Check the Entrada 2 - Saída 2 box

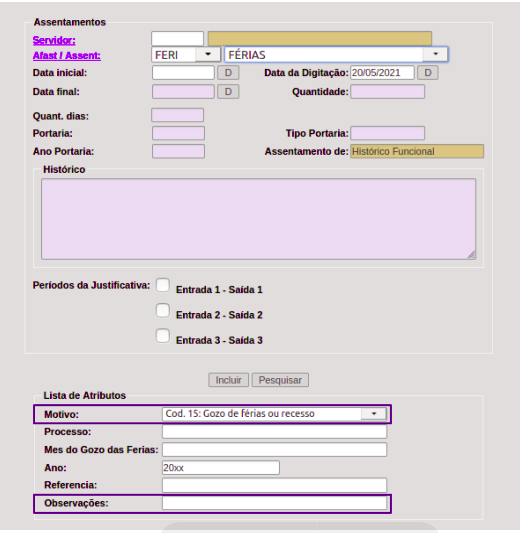click(163, 310)
